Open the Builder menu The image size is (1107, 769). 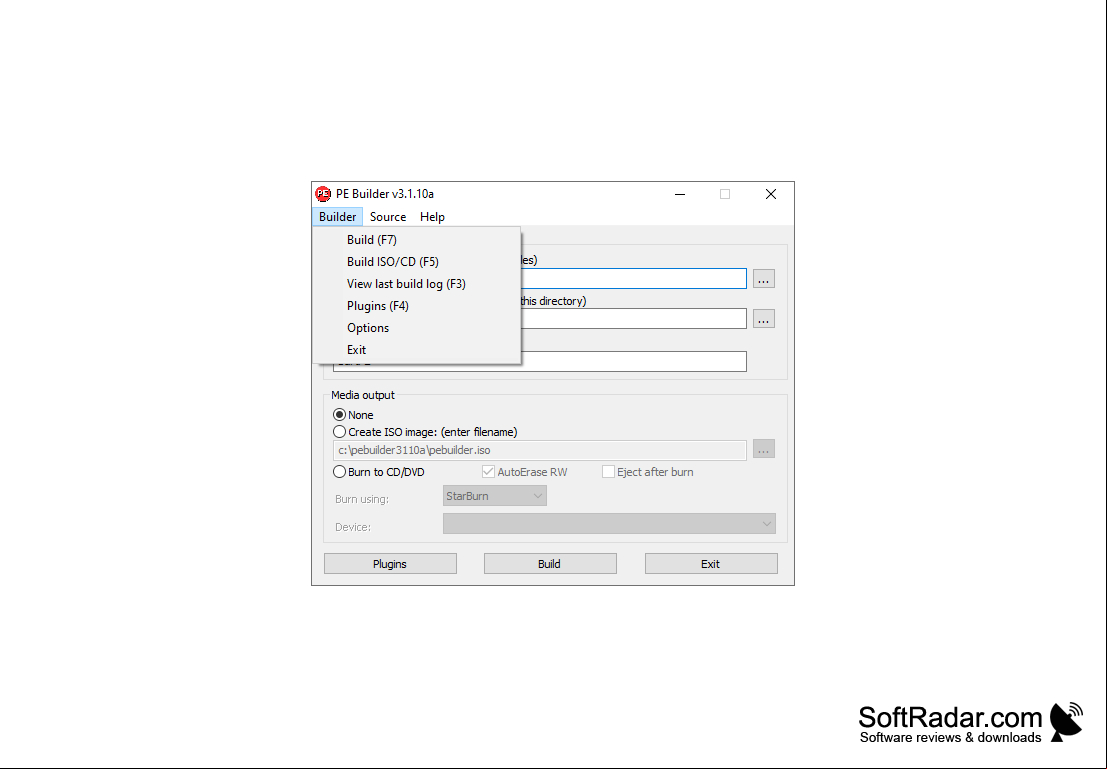pyautogui.click(x=337, y=217)
